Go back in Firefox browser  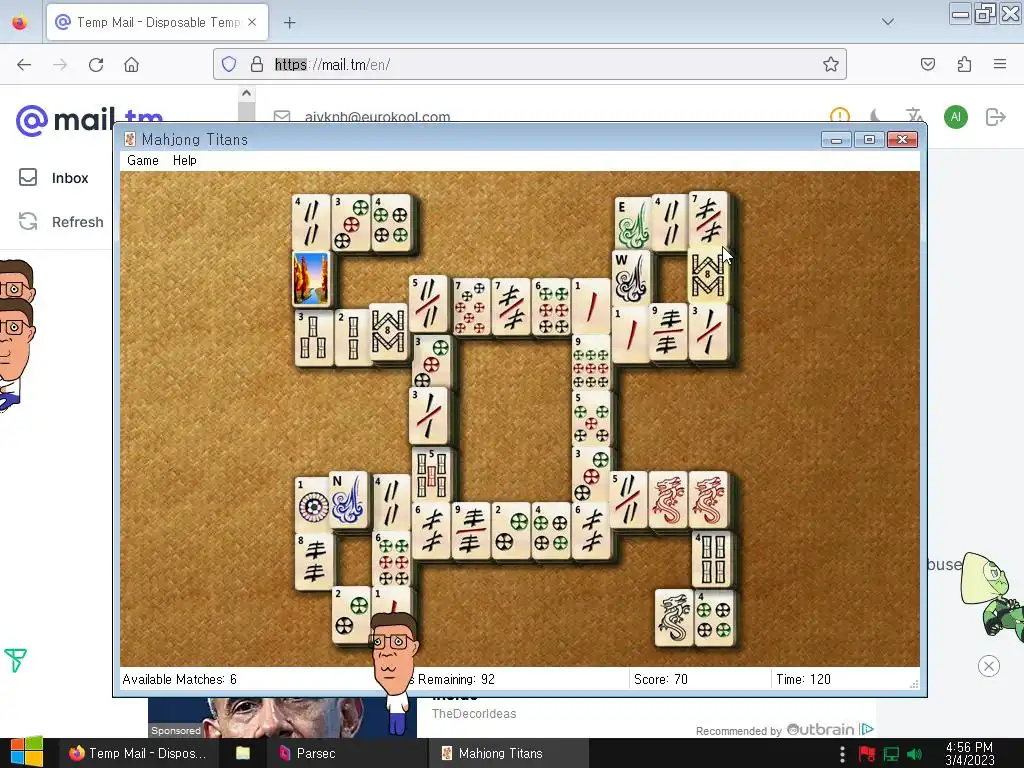(24, 65)
